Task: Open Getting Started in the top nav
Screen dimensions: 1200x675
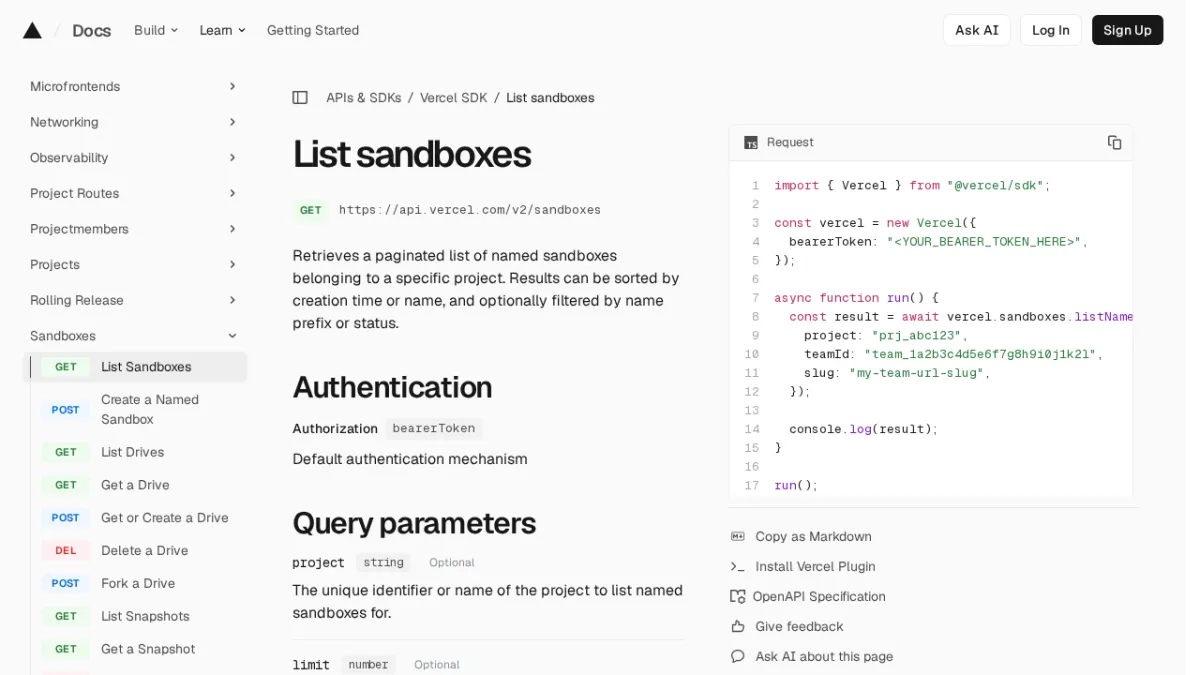Action: [313, 30]
